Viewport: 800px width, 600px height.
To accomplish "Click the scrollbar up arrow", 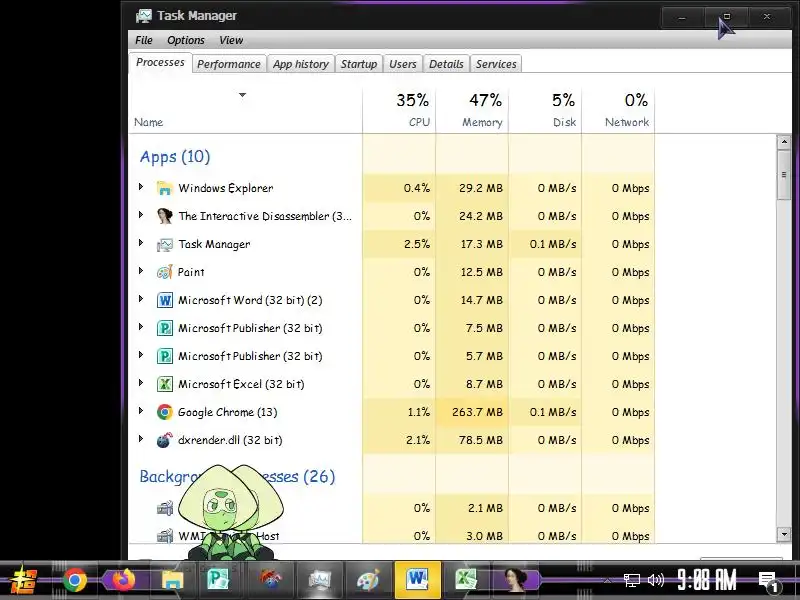I will (x=784, y=142).
